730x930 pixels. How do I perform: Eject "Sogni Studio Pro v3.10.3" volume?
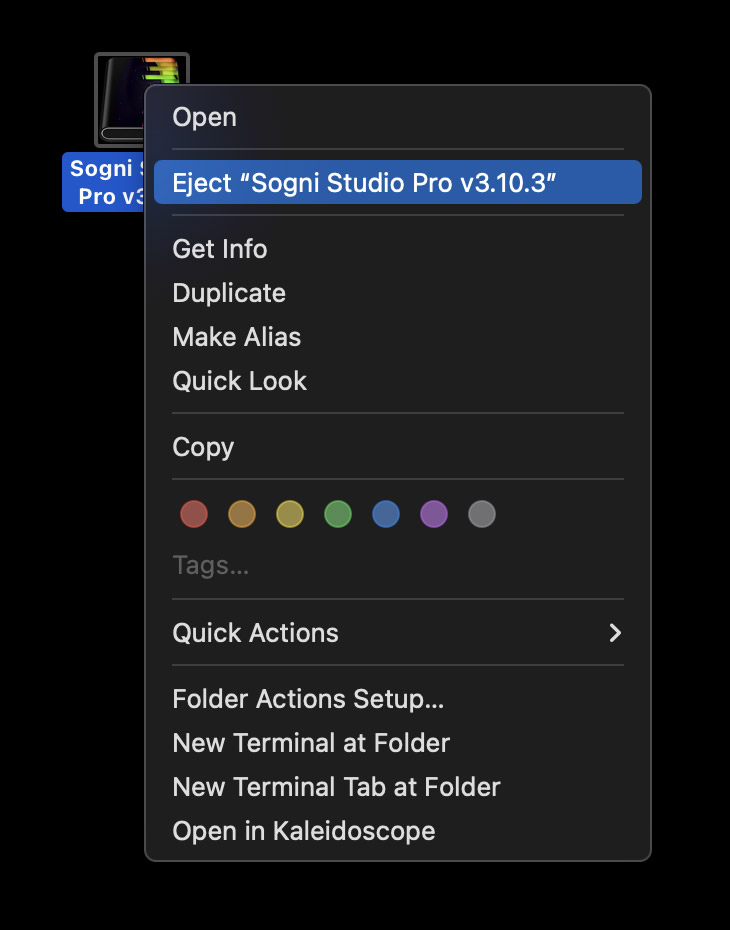point(364,183)
